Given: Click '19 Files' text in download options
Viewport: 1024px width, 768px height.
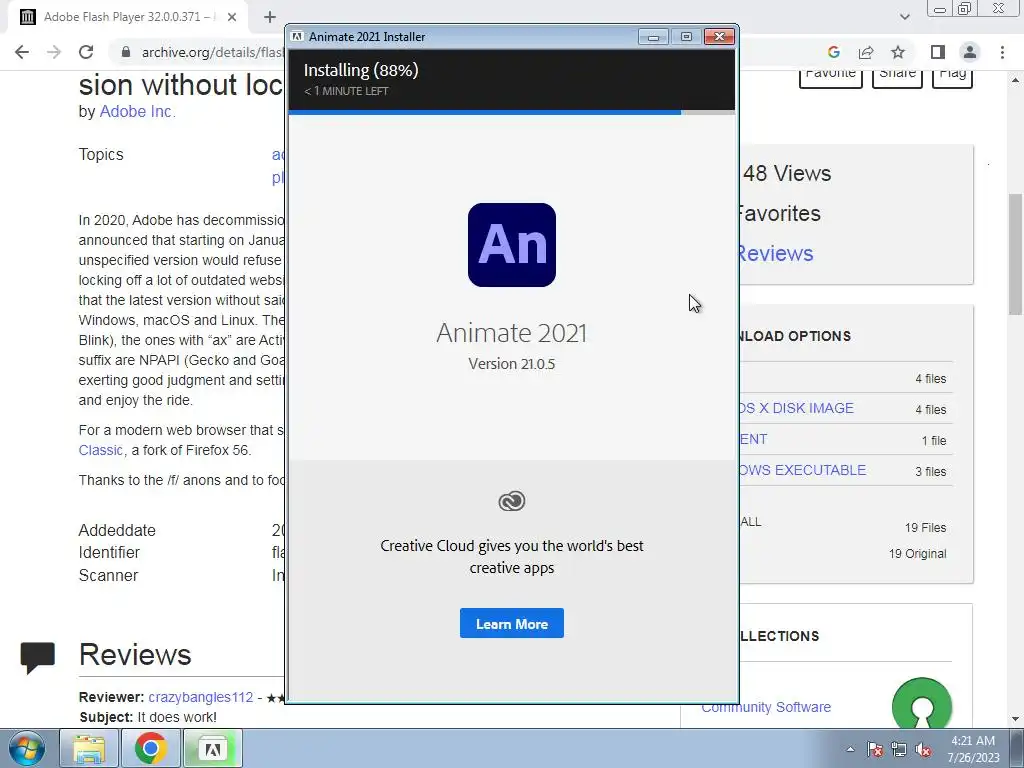Looking at the screenshot, I should point(925,528).
